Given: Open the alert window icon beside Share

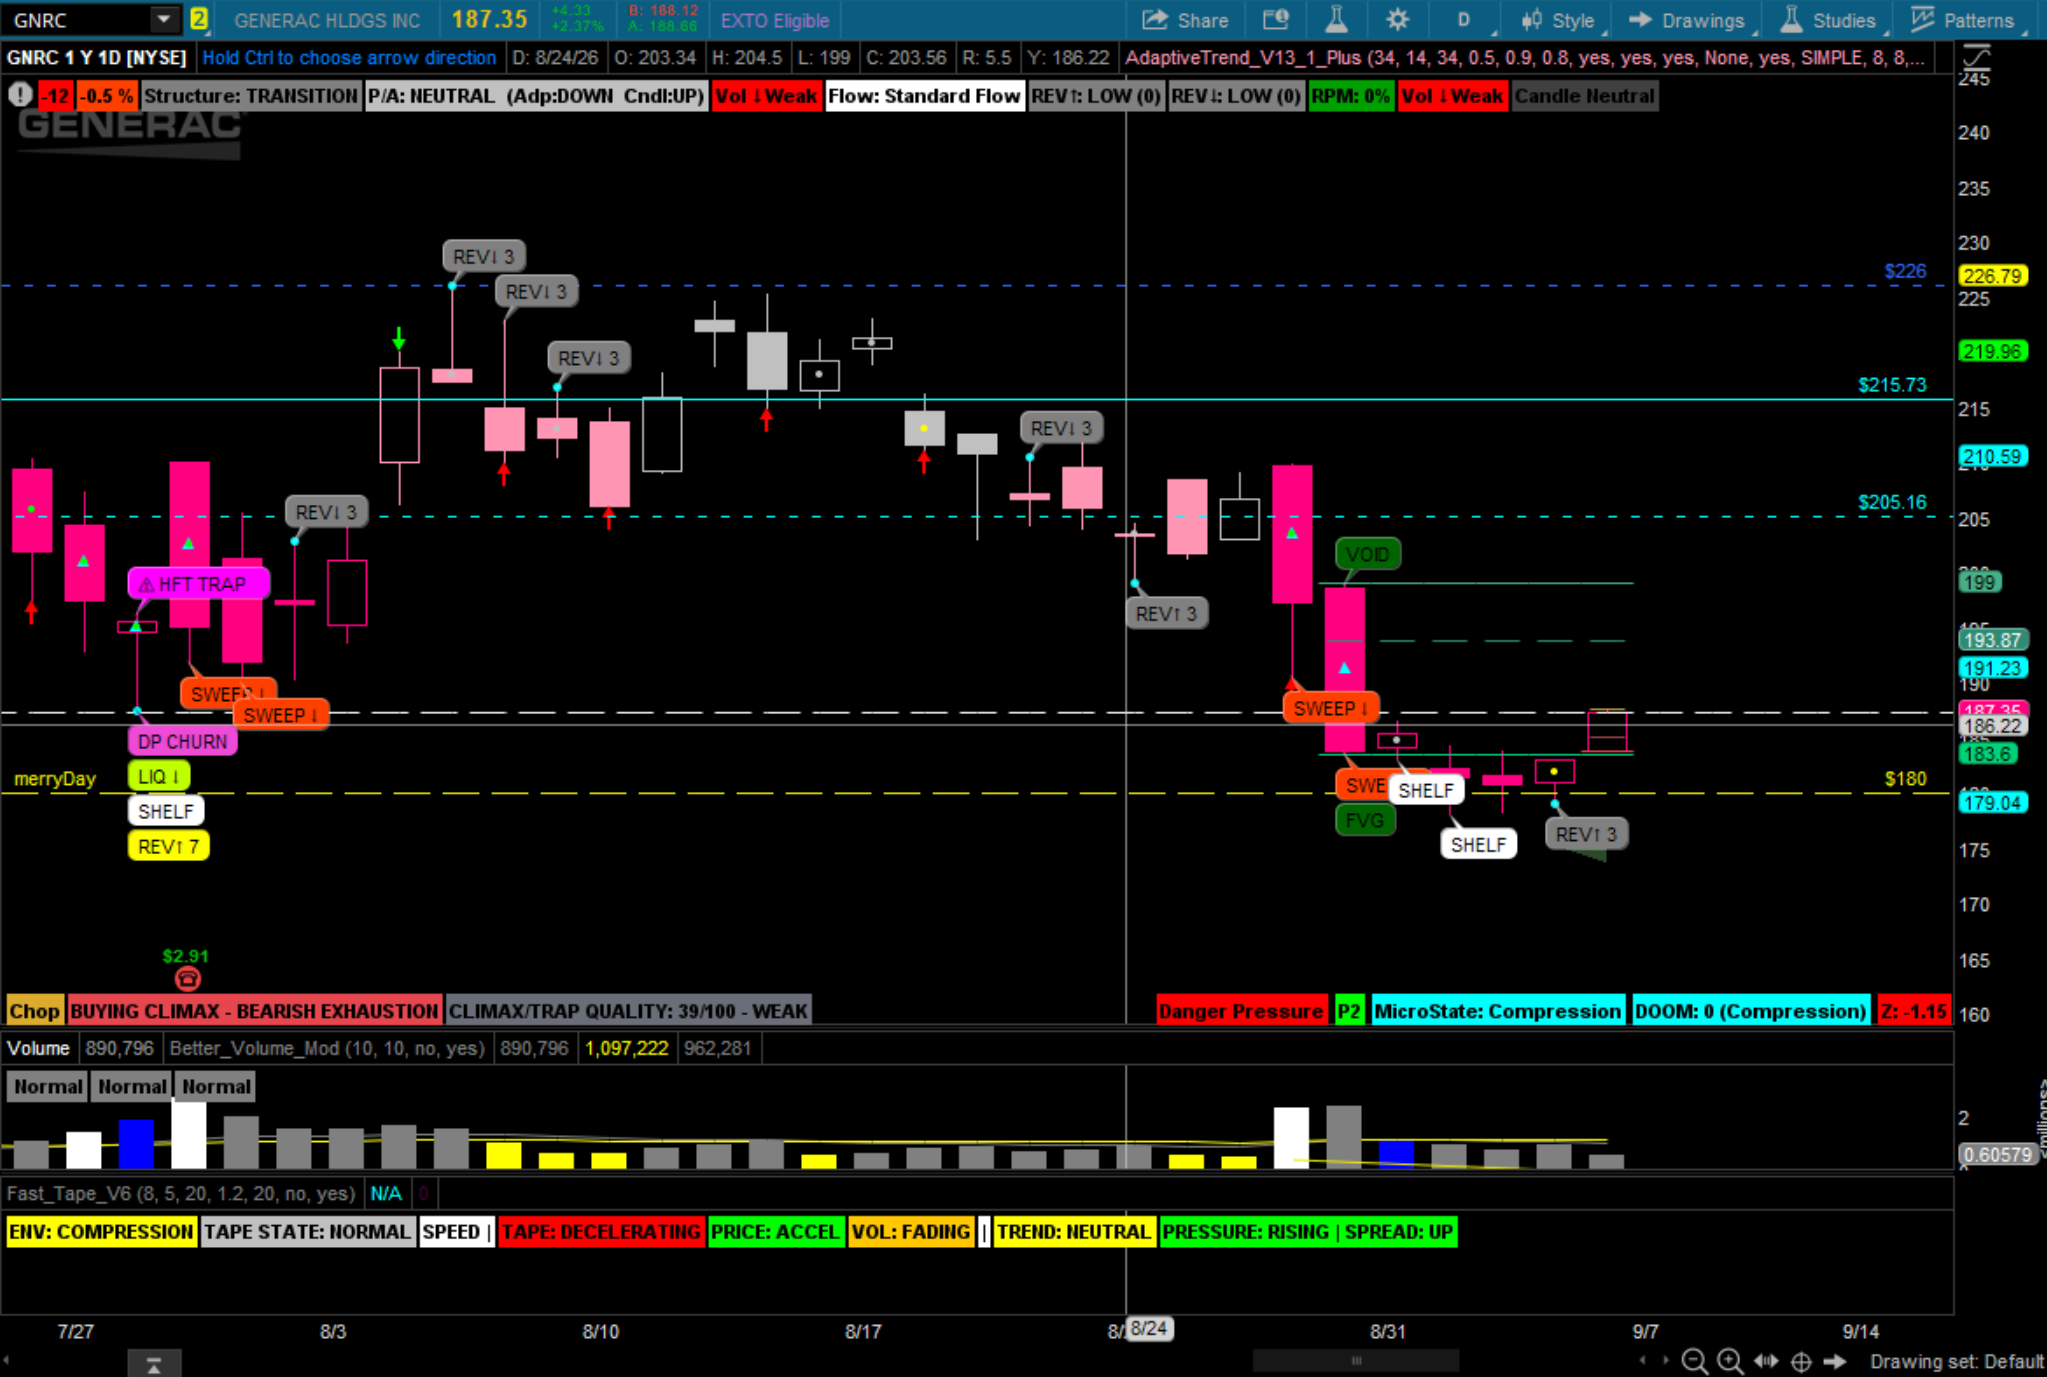Looking at the screenshot, I should (x=1275, y=20).
